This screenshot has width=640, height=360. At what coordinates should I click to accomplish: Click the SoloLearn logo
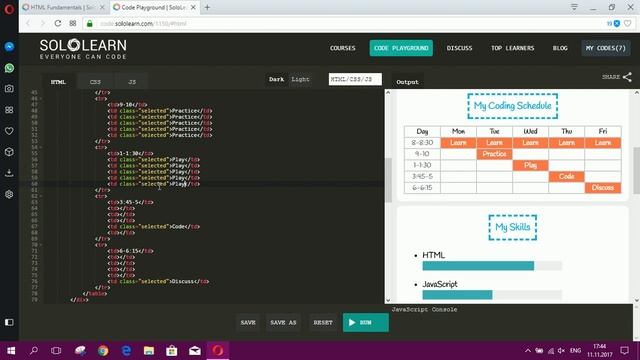tap(83, 49)
